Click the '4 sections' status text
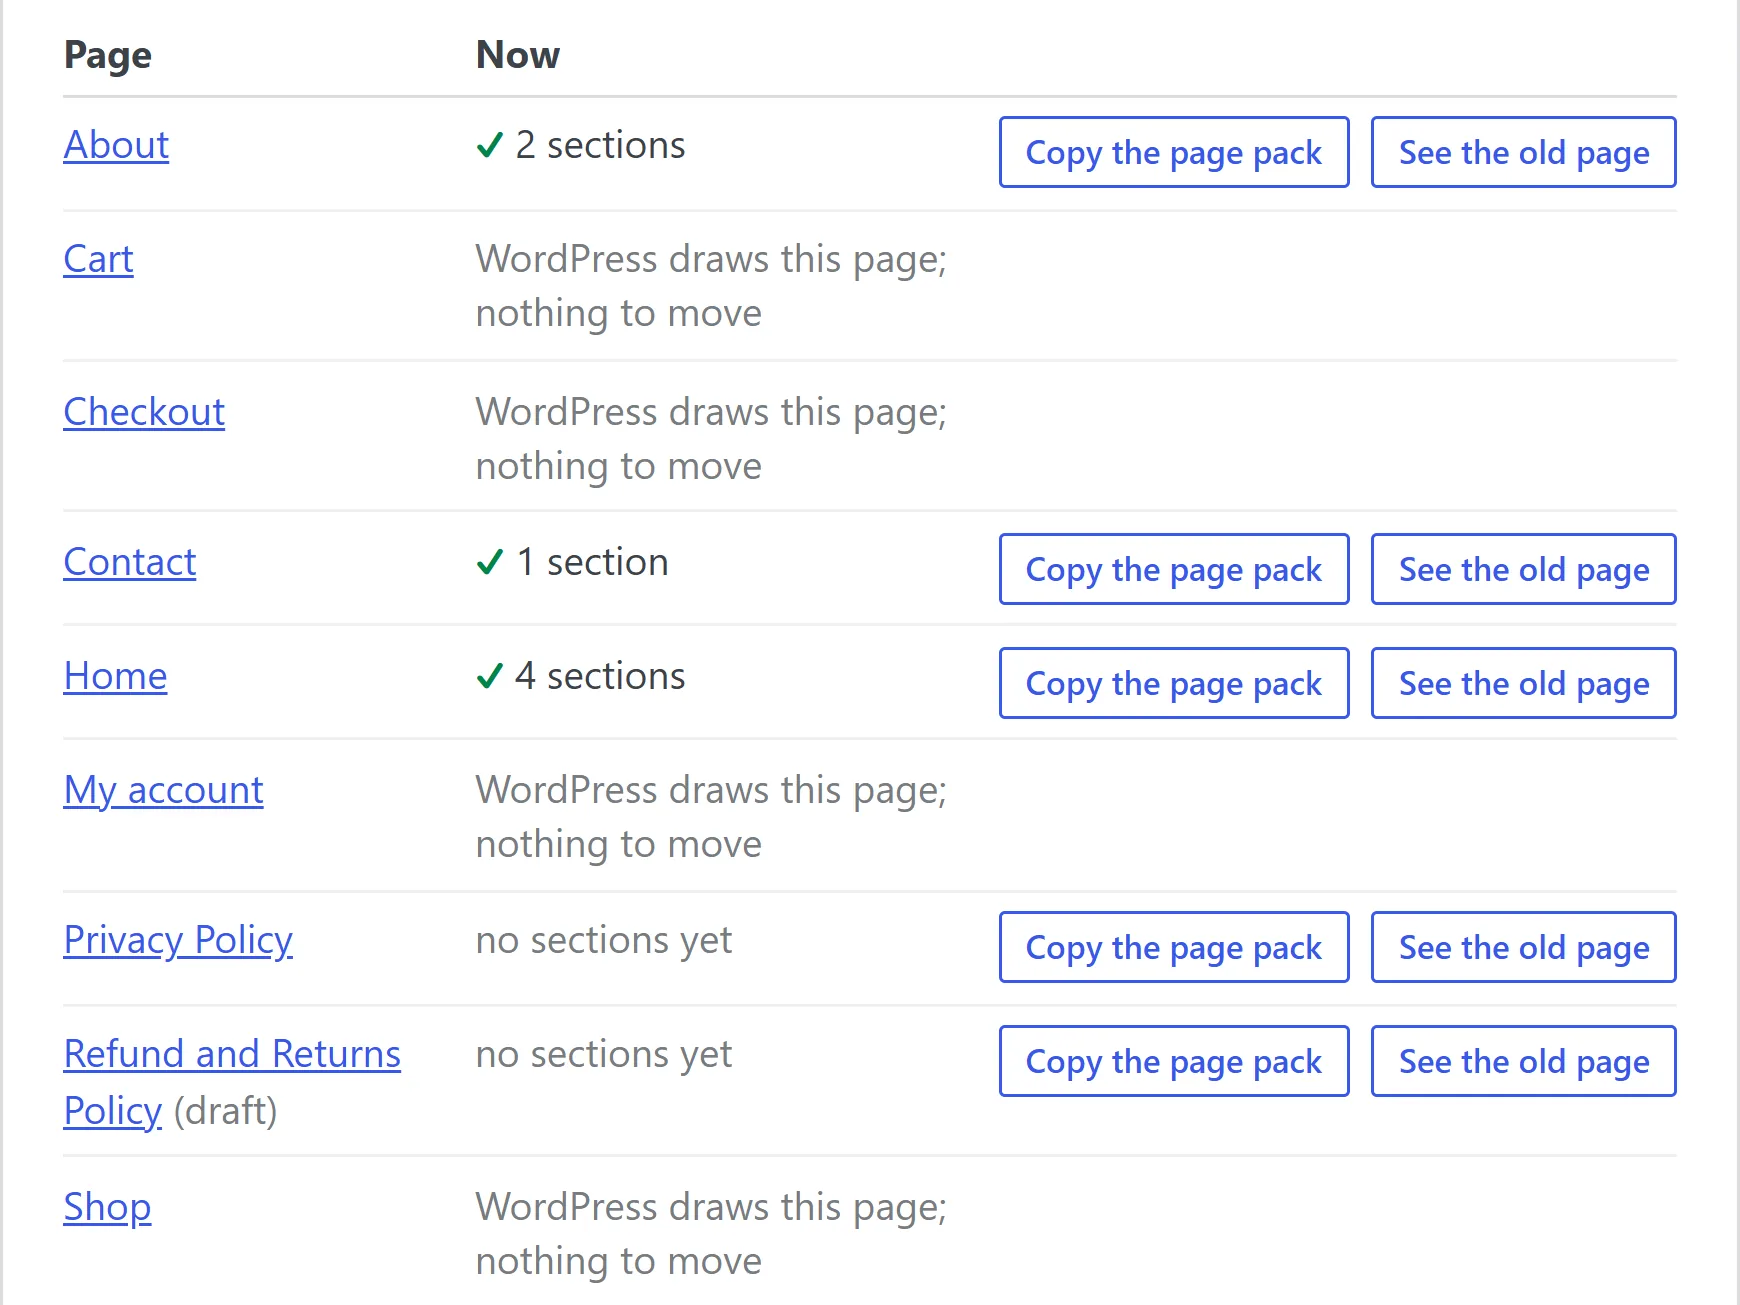Image resolution: width=1740 pixels, height=1305 pixels. [x=600, y=676]
